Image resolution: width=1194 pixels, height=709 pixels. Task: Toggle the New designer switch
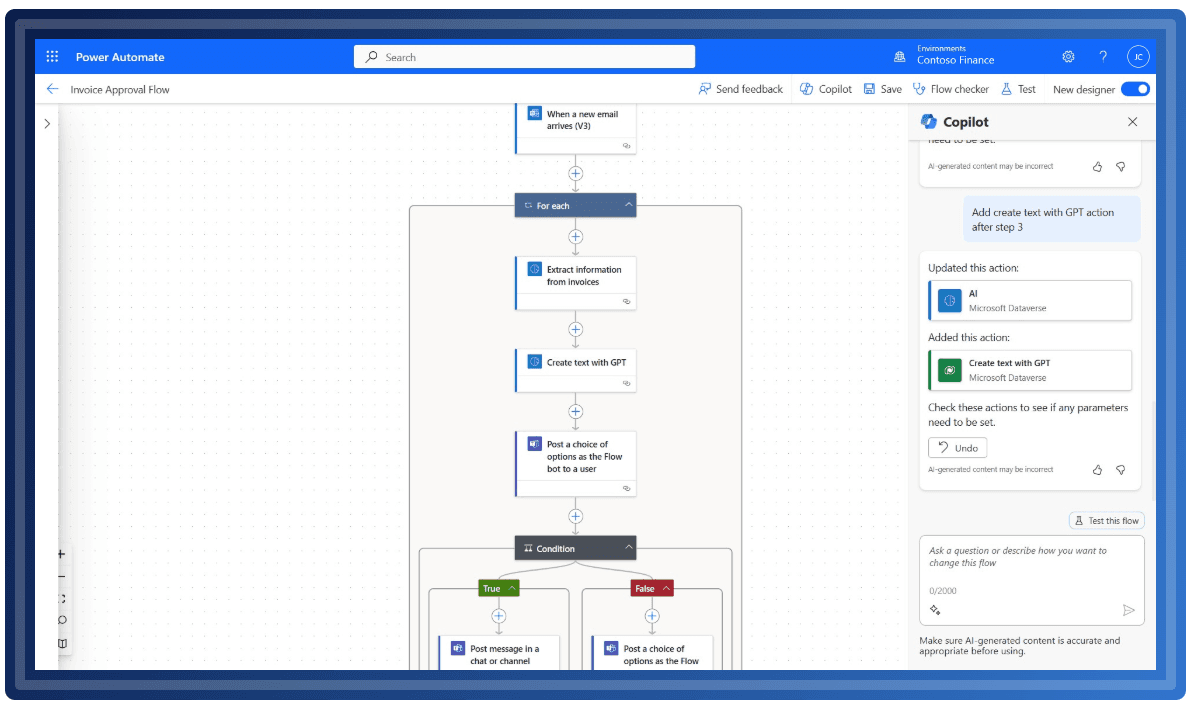tap(1135, 89)
